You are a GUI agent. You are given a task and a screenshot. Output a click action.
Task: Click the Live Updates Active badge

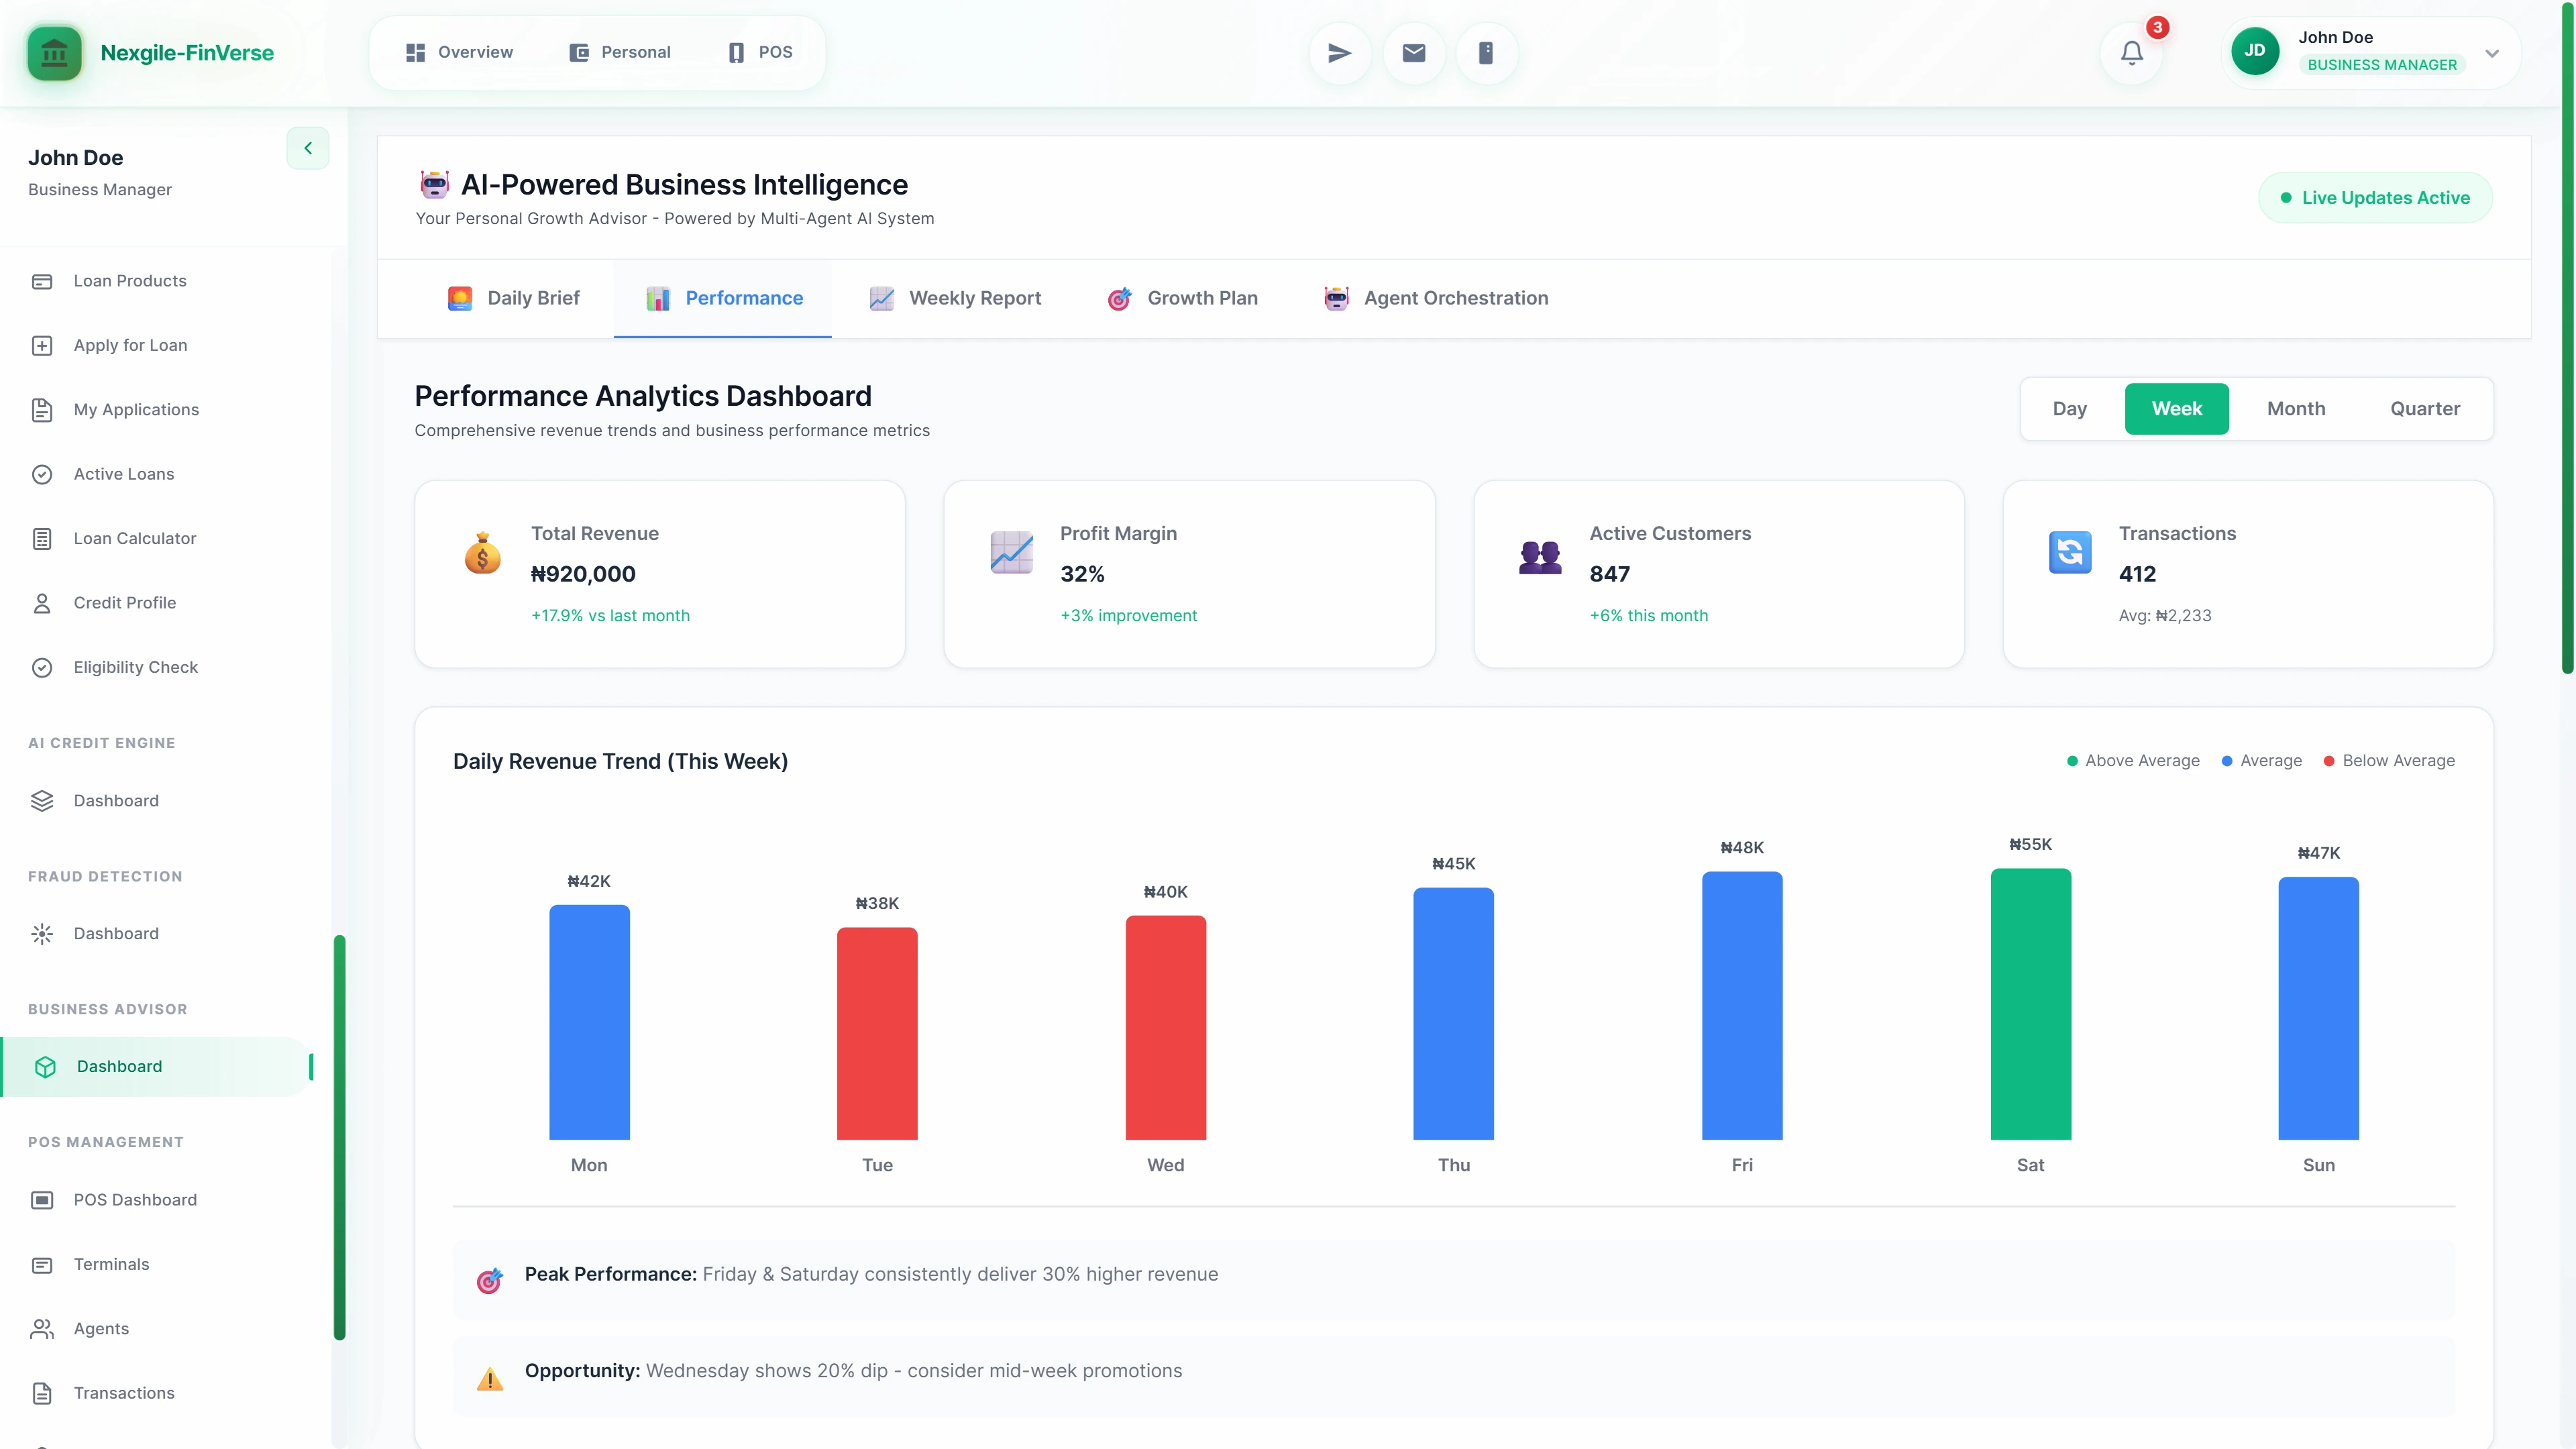[x=2375, y=197]
